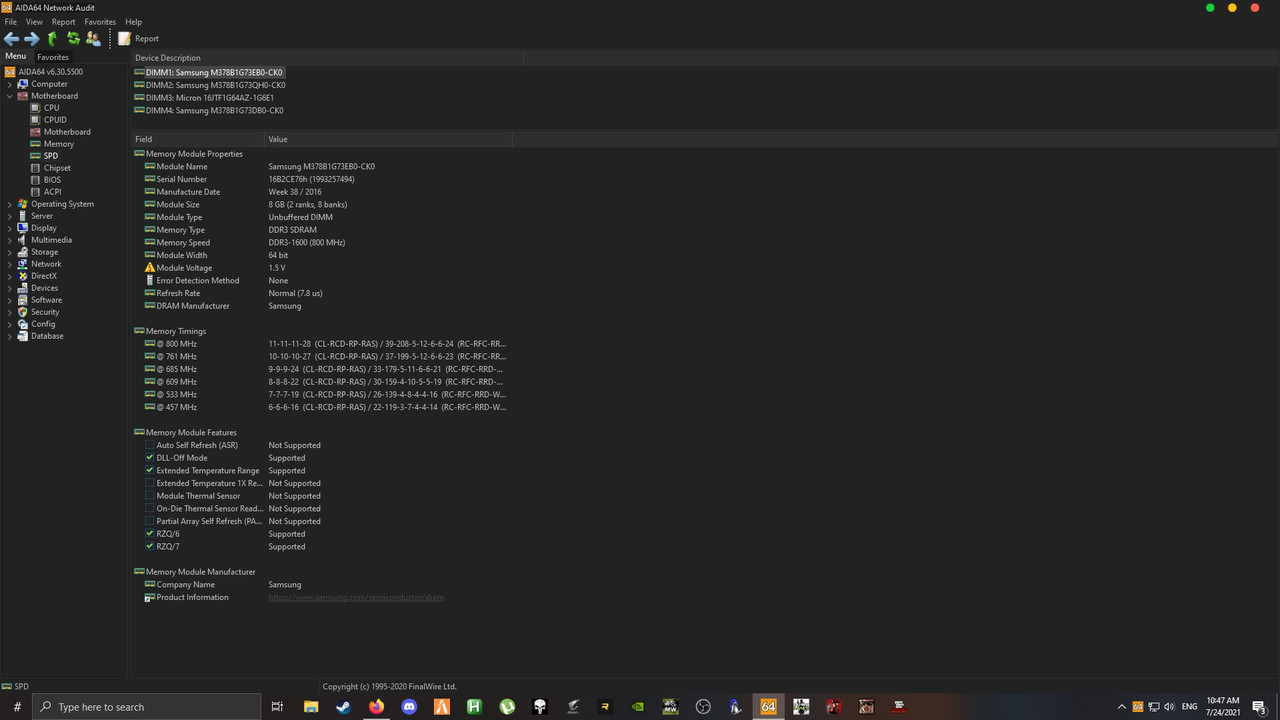Open the ACPI page in the tree
The height and width of the screenshot is (720, 1280).
pos(52,192)
